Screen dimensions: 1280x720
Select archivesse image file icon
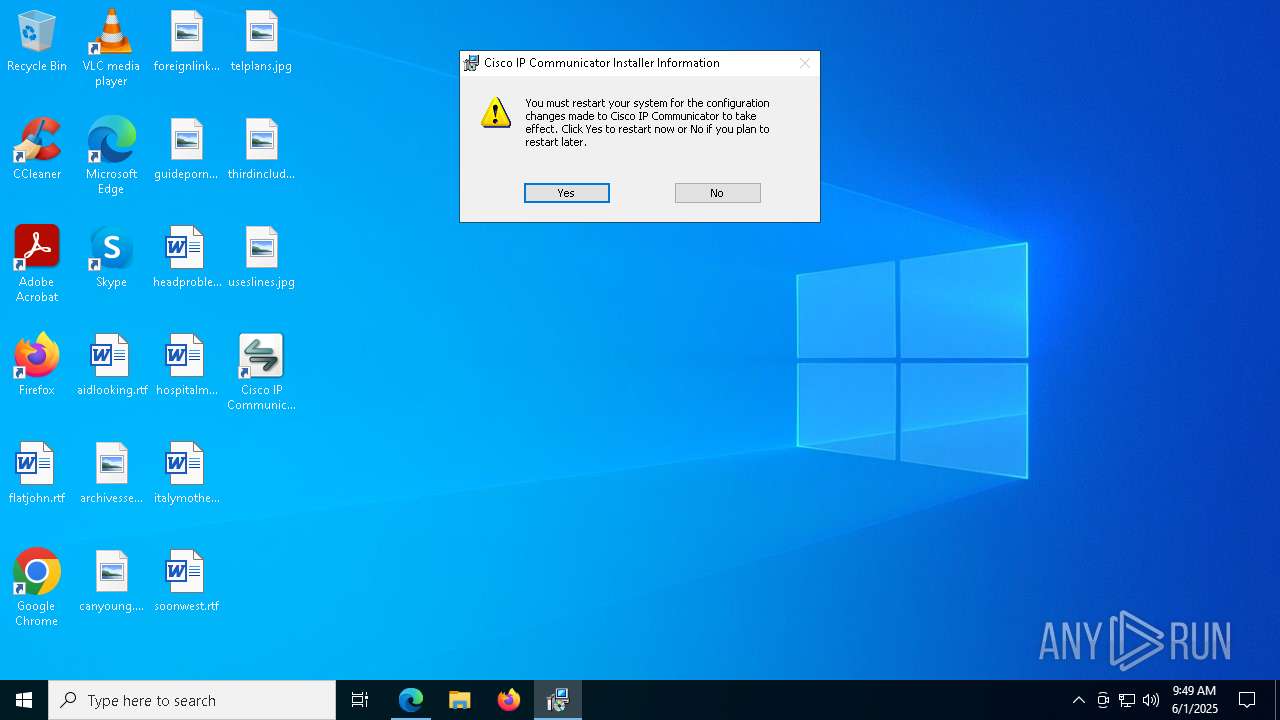(x=111, y=474)
